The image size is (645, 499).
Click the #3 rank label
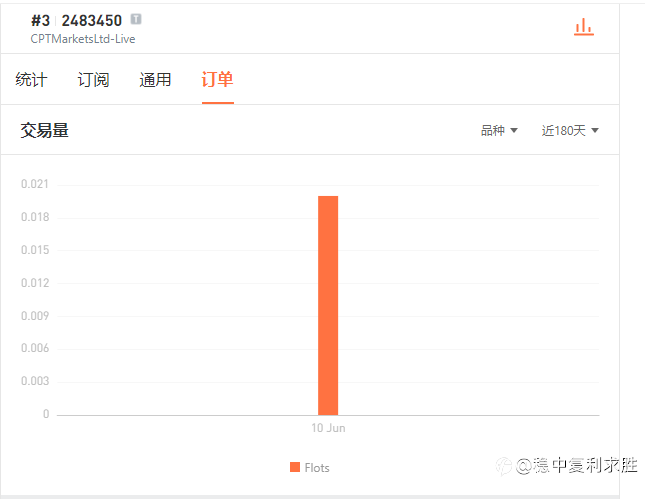click(40, 21)
